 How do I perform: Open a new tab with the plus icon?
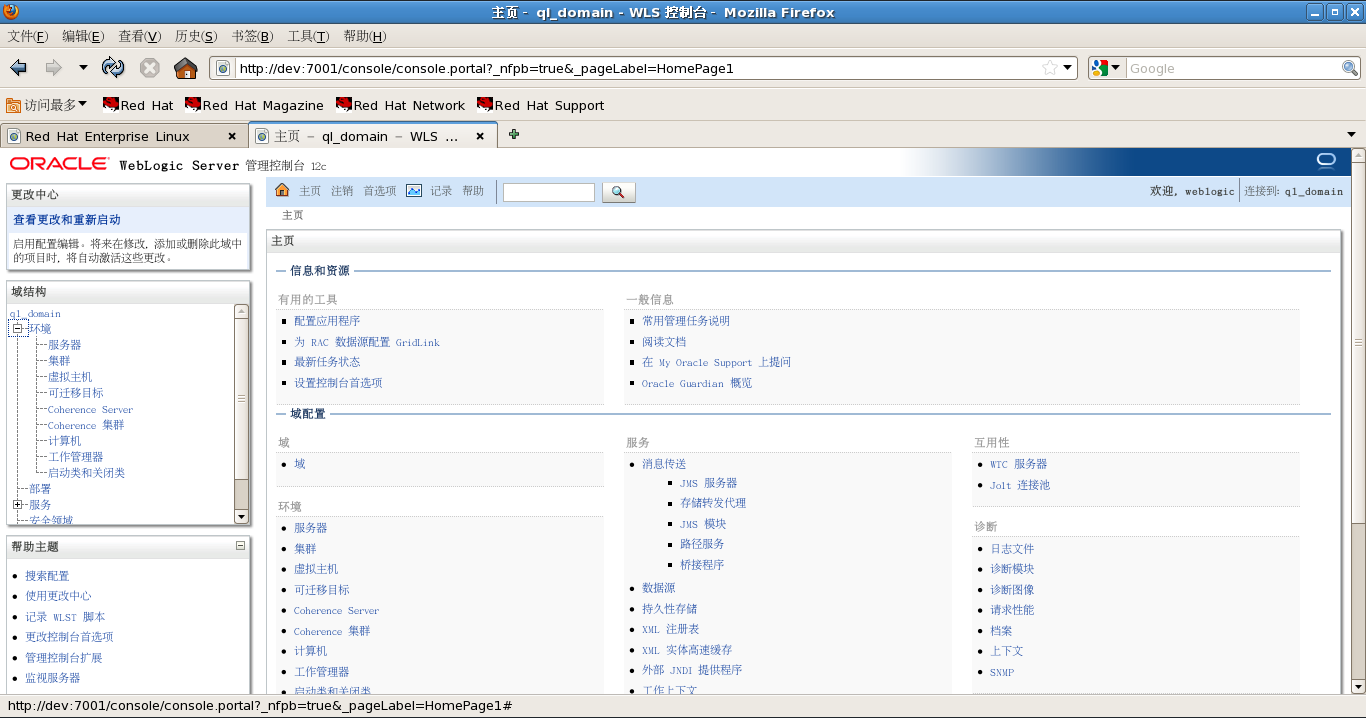coord(513,132)
